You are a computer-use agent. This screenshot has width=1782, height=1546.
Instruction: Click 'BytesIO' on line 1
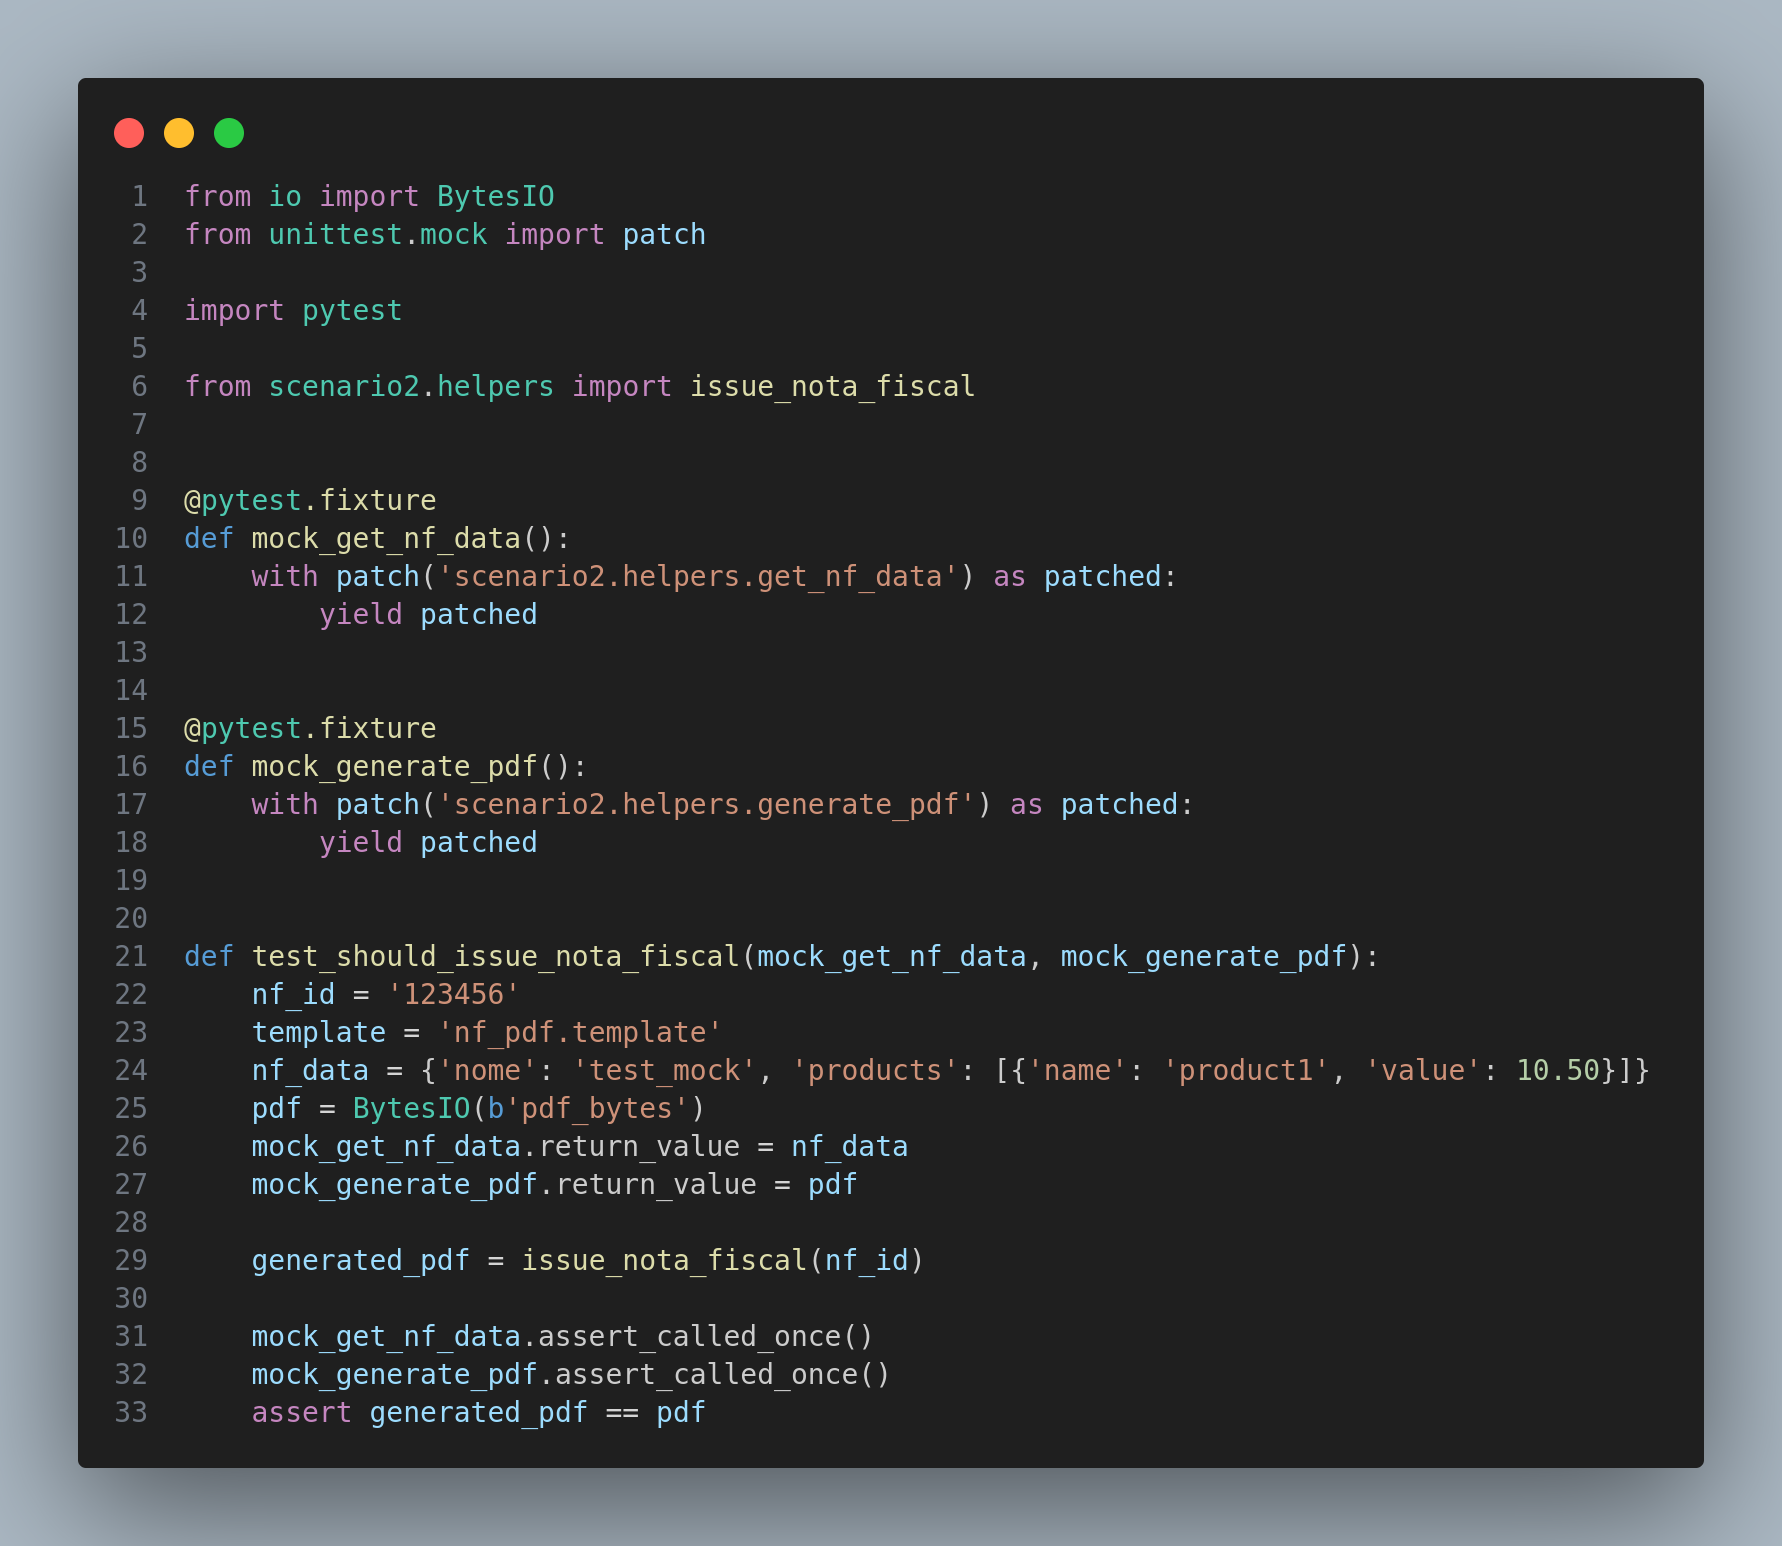click(x=495, y=196)
